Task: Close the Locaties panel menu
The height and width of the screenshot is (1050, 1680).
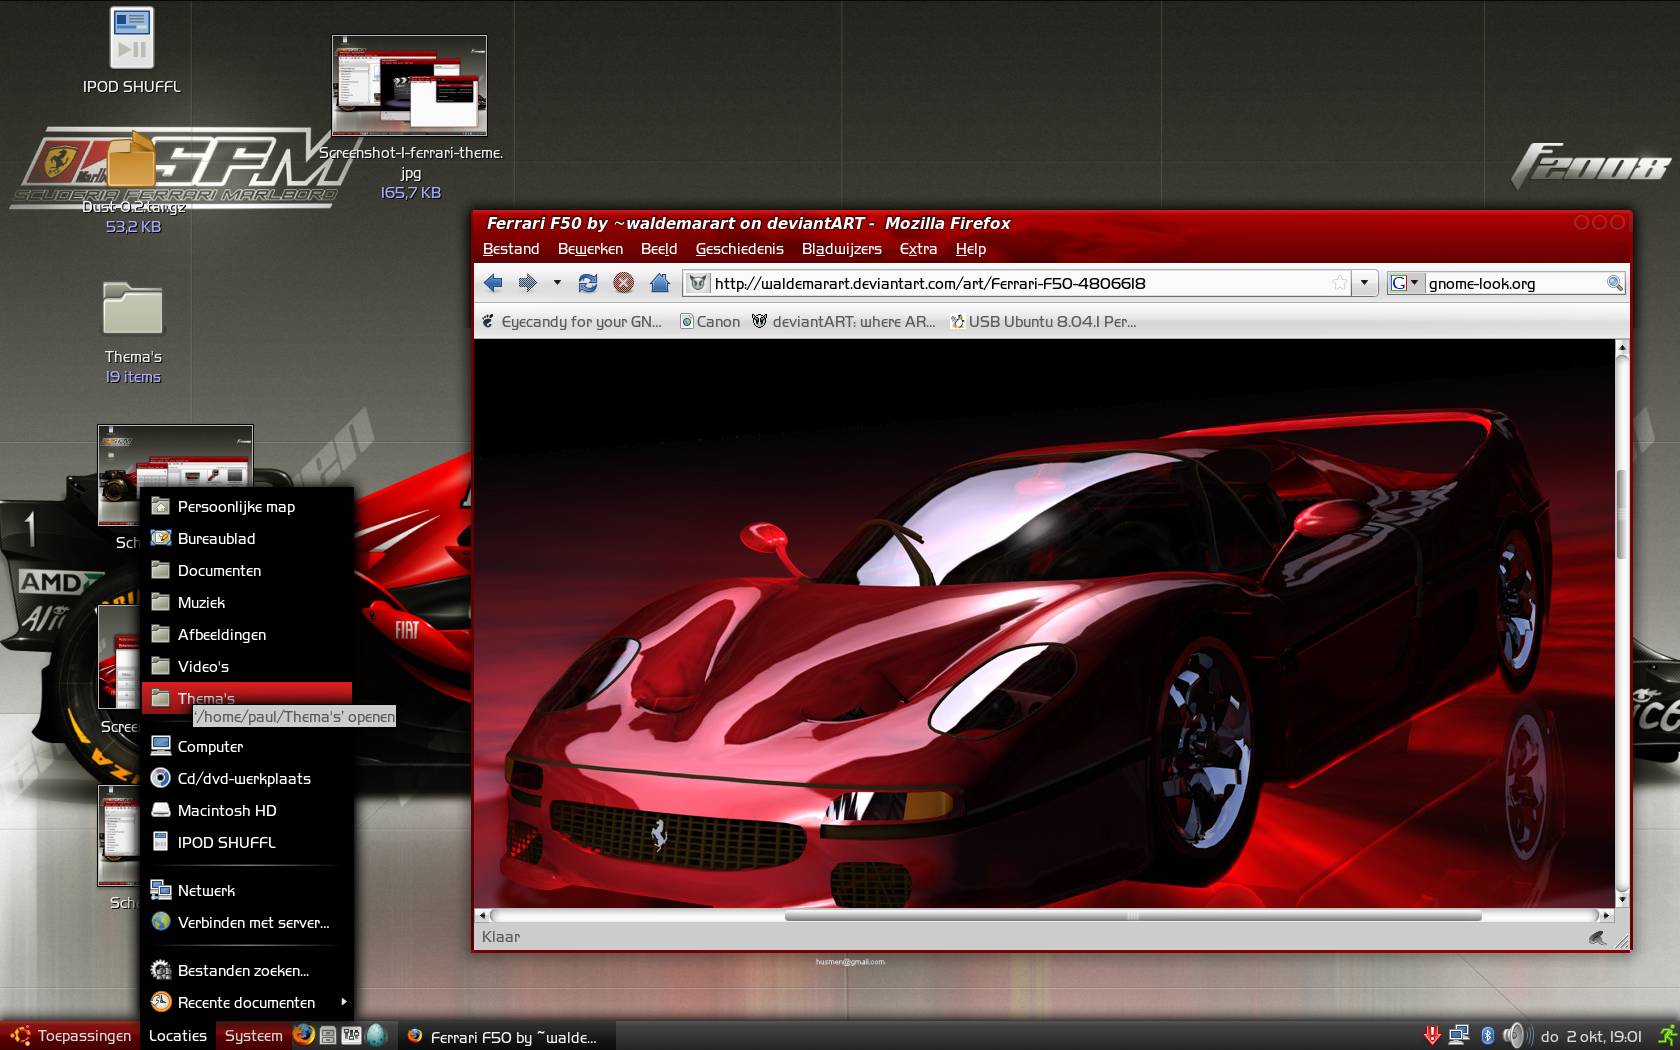Action: 177,1036
